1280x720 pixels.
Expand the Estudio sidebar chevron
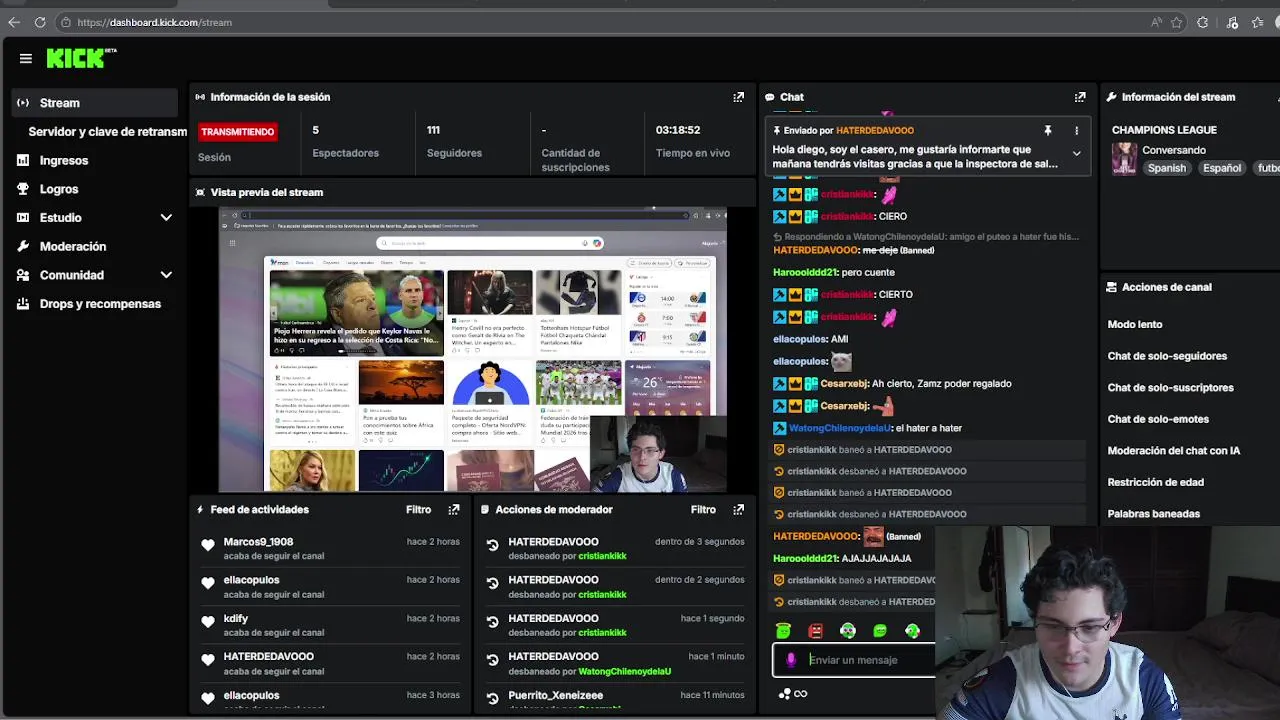pos(166,217)
